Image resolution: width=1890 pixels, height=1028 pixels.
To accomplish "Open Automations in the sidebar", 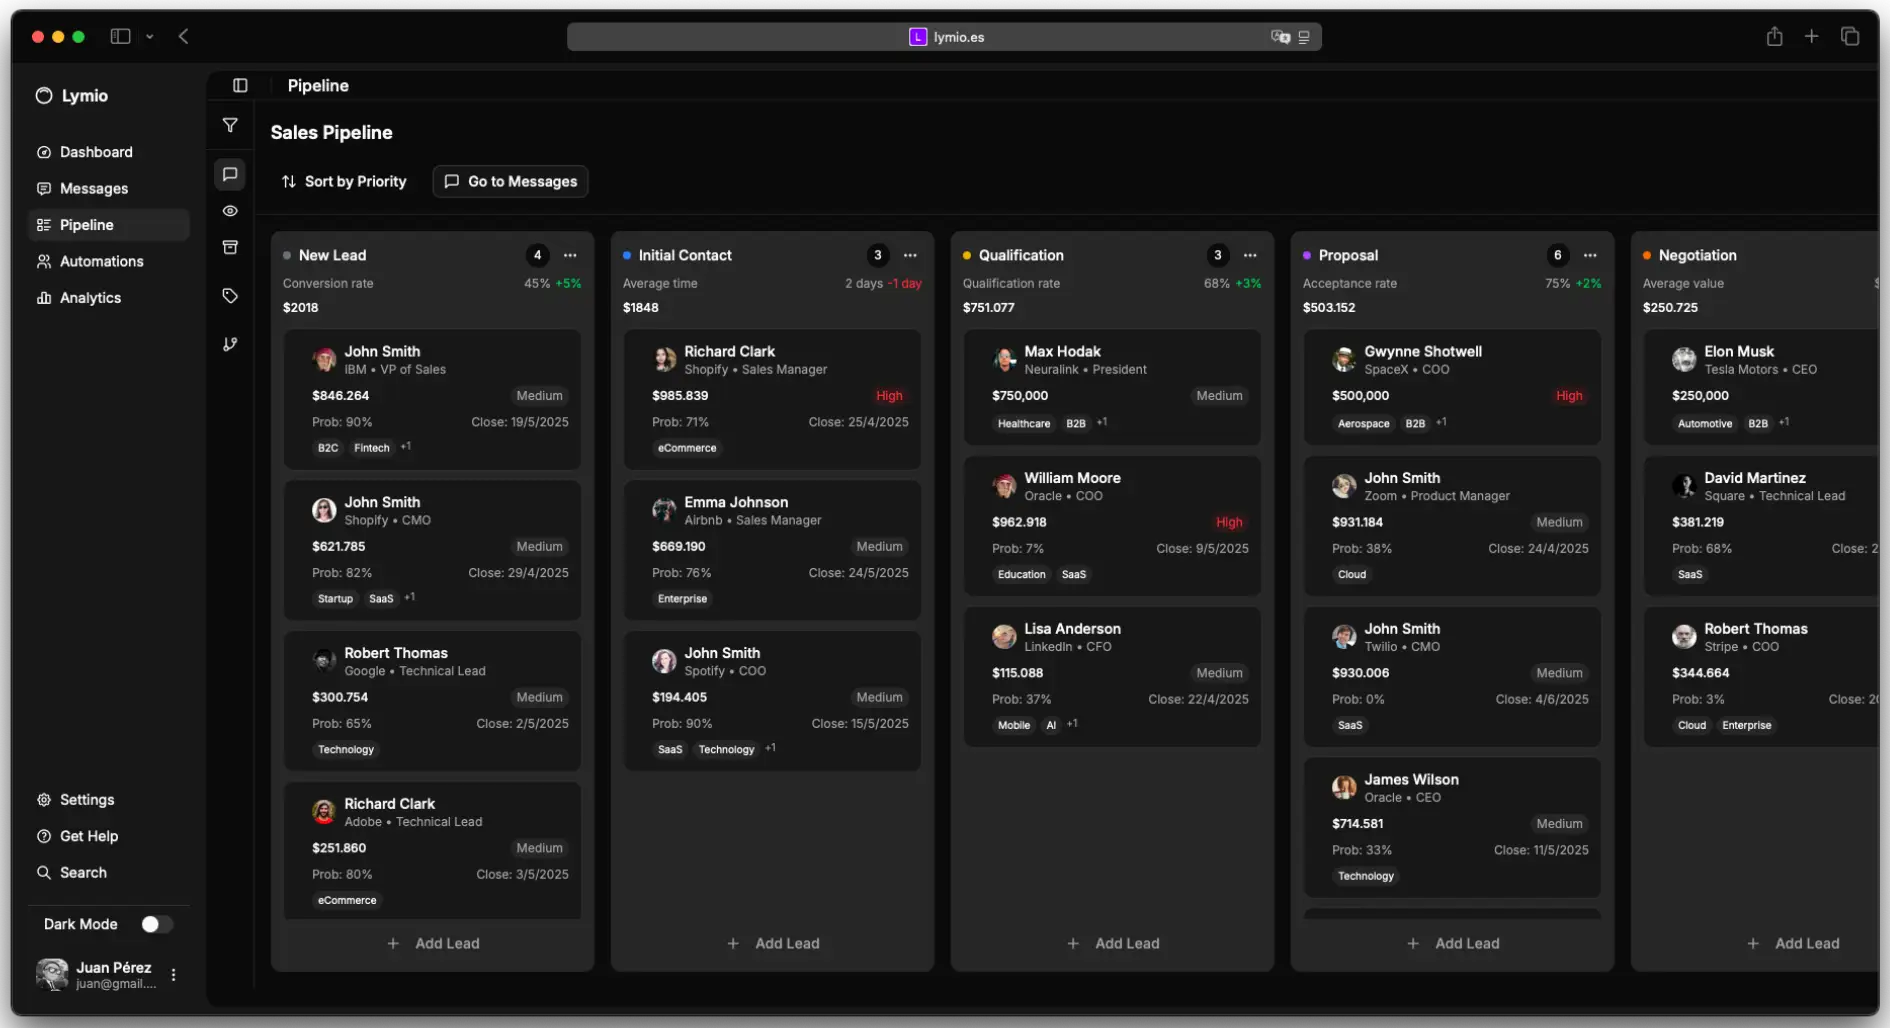I will tap(101, 261).
